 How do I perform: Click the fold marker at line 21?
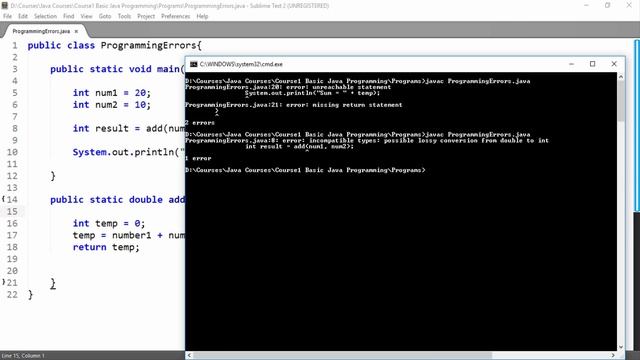pos(4,282)
